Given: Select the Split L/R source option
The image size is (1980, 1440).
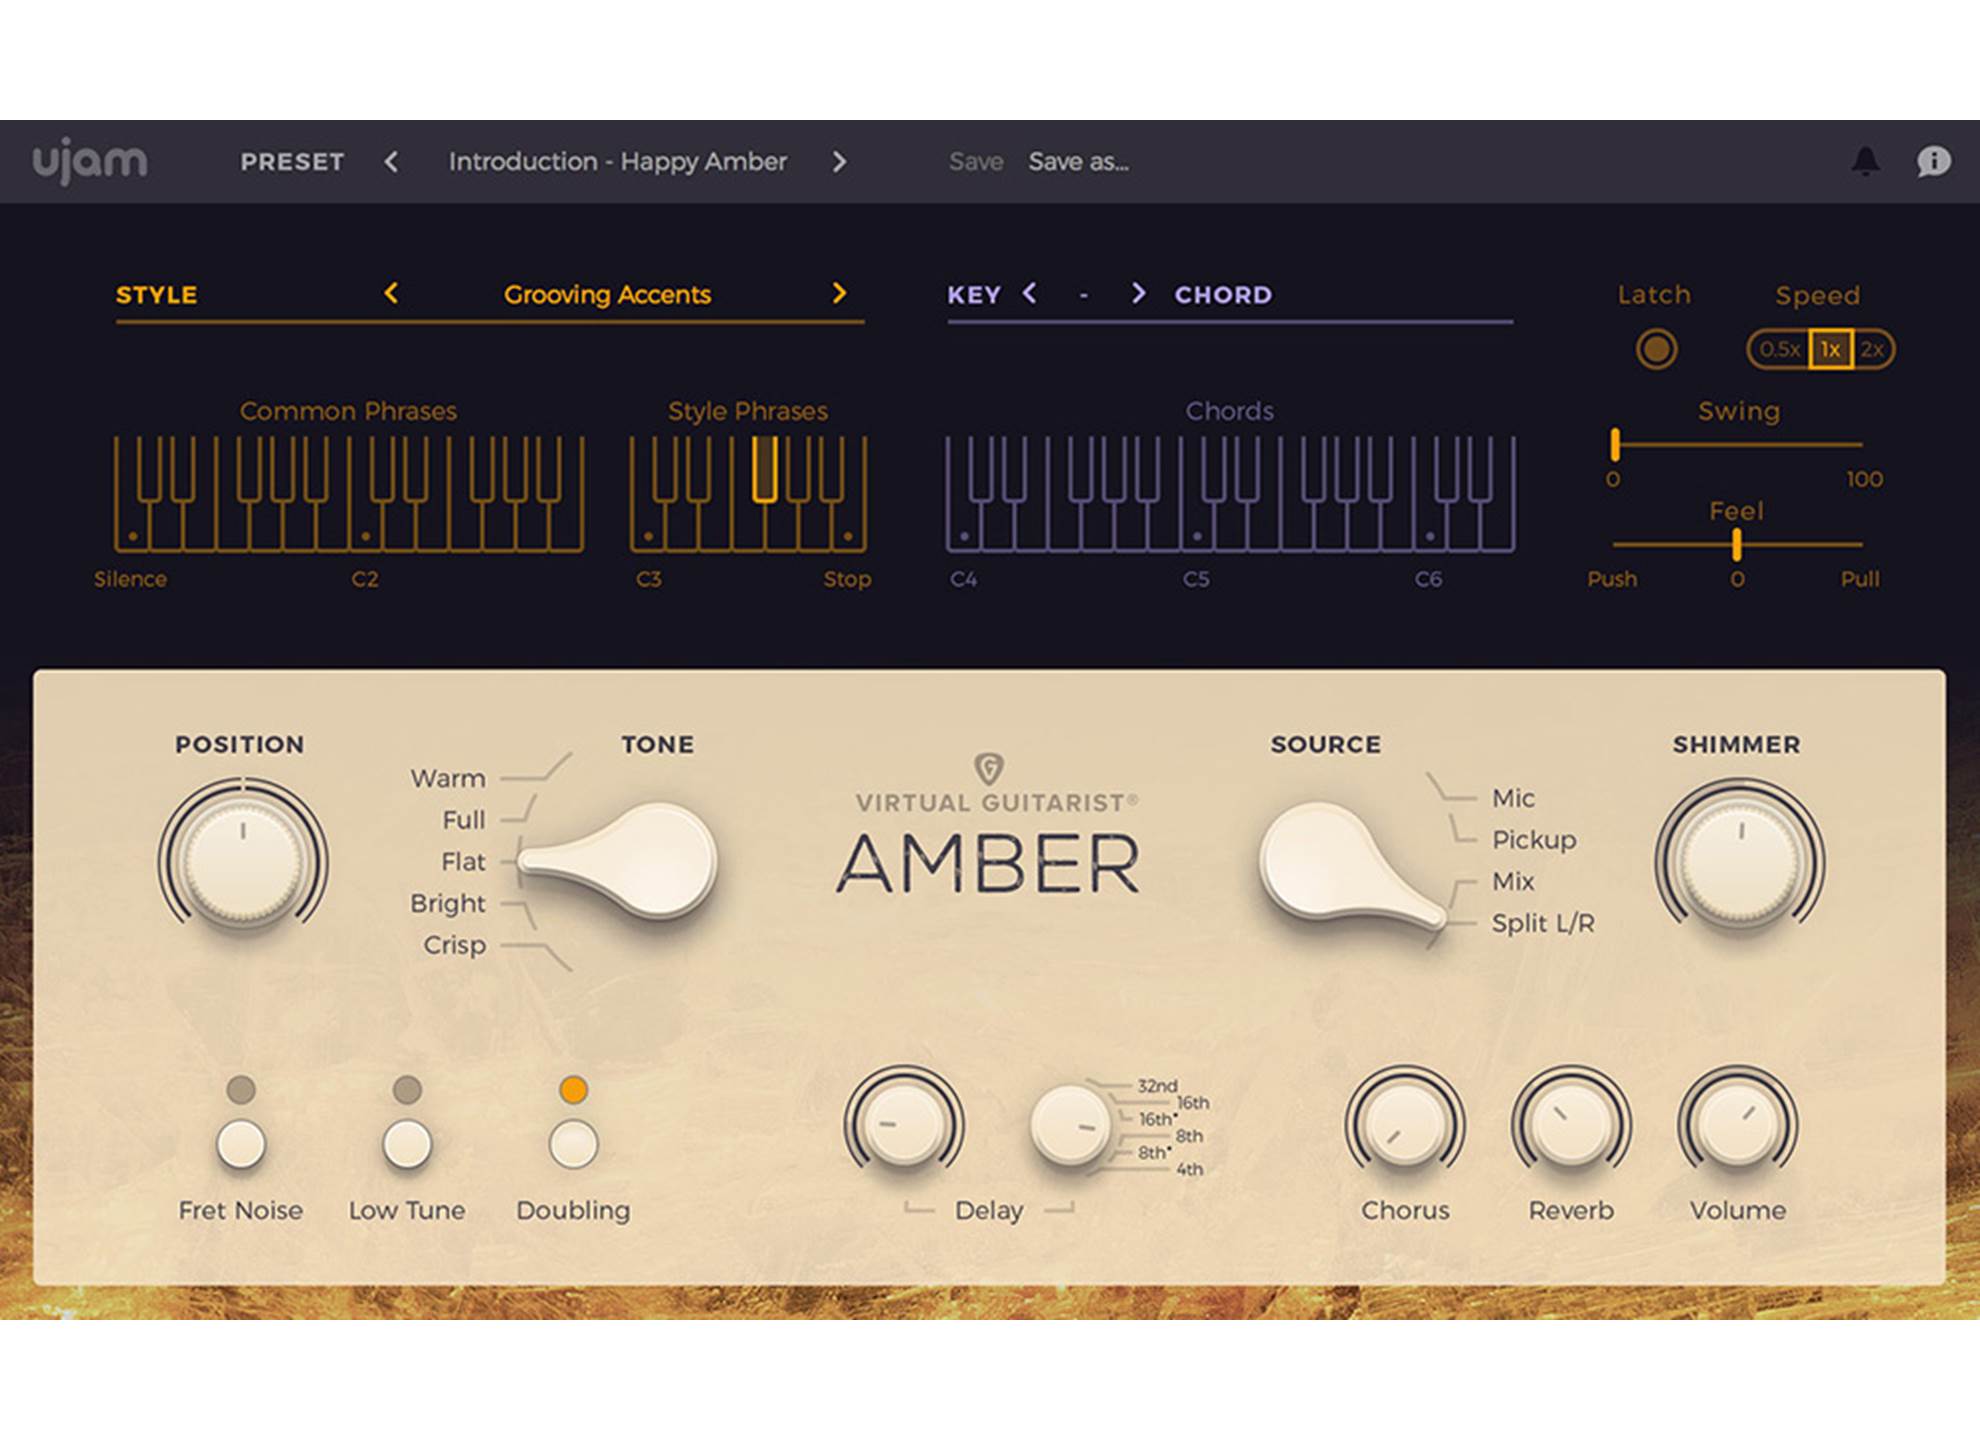Looking at the screenshot, I should [1543, 923].
